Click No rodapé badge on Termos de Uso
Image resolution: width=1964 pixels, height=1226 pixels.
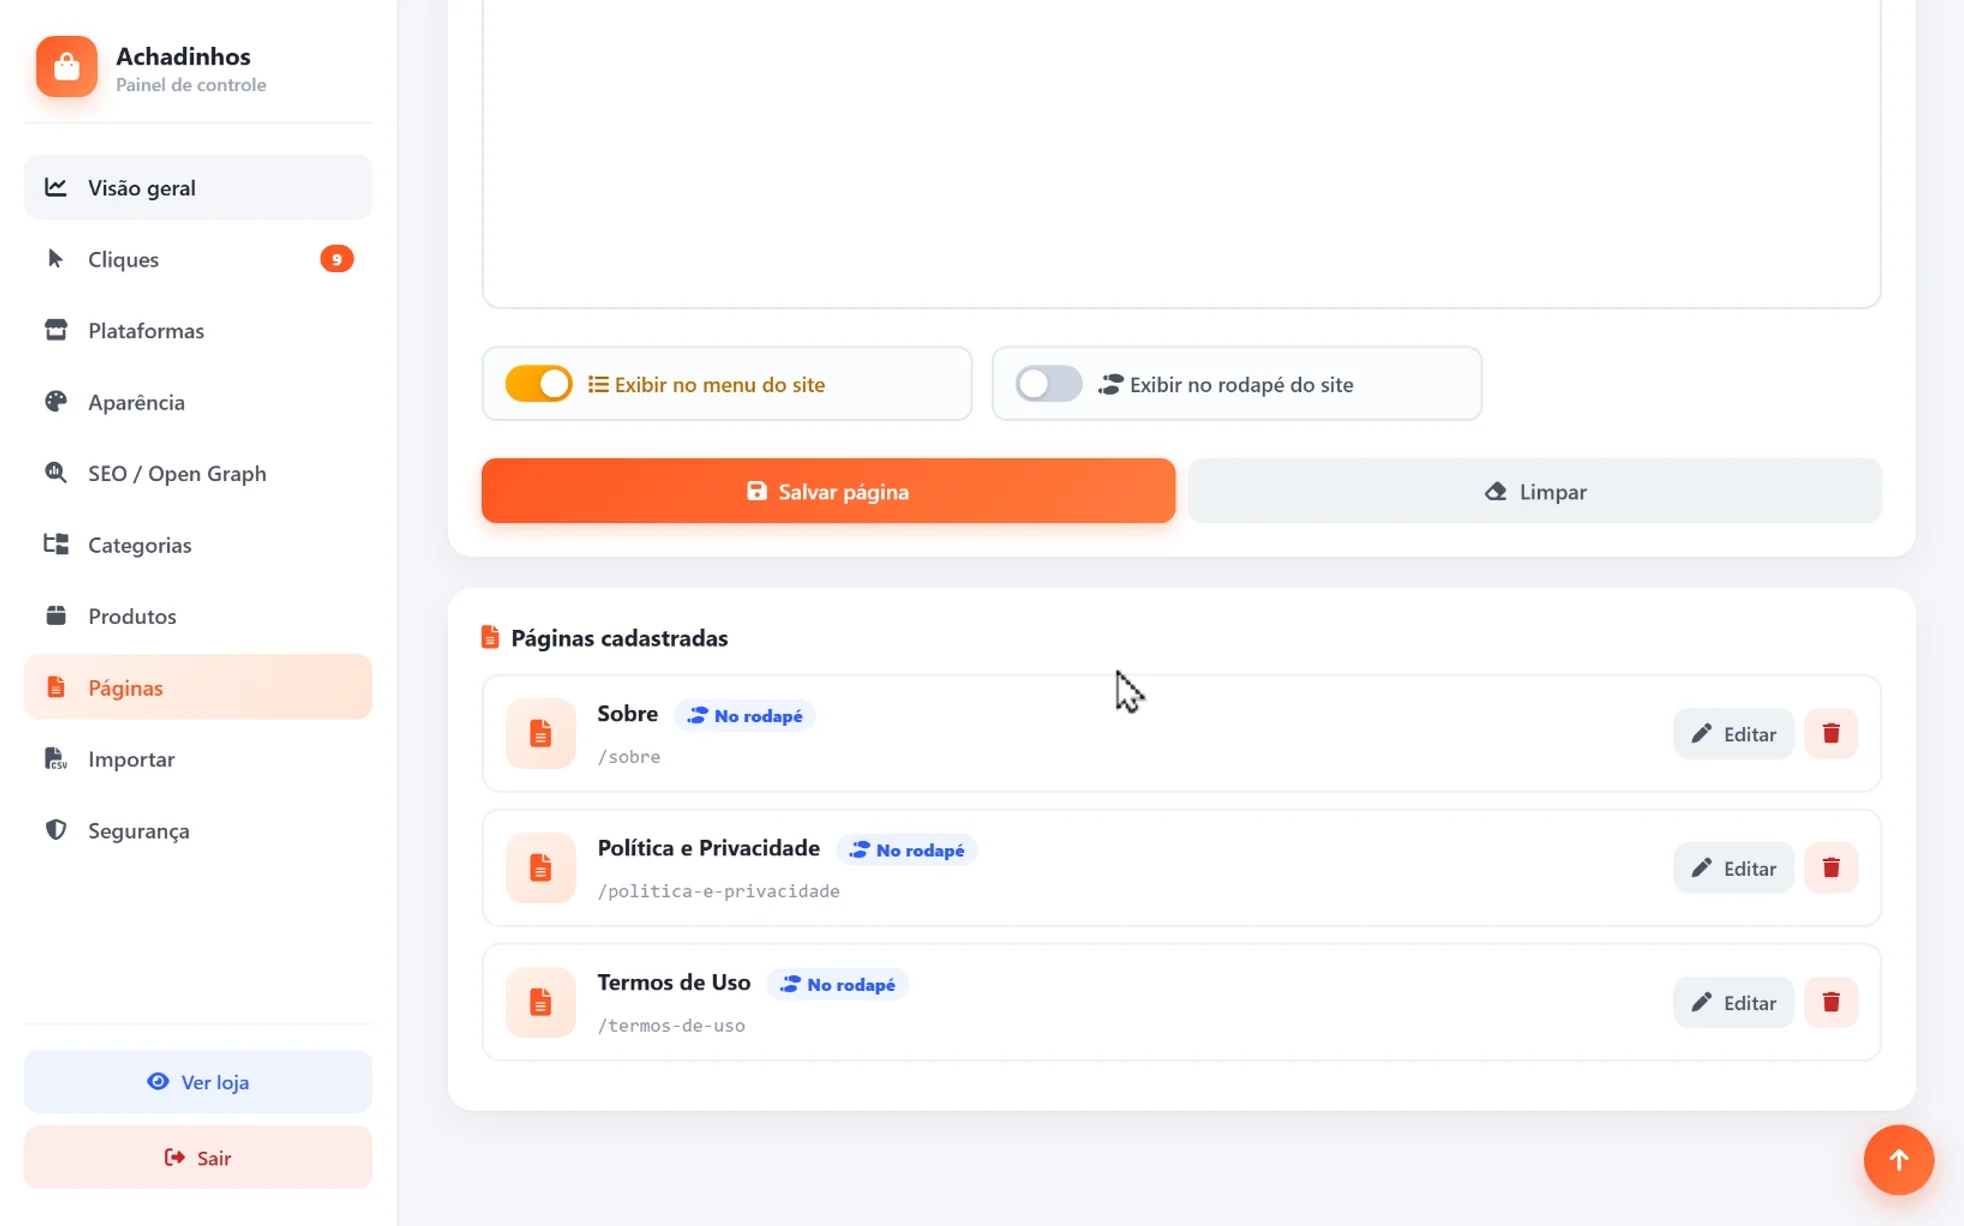(838, 985)
